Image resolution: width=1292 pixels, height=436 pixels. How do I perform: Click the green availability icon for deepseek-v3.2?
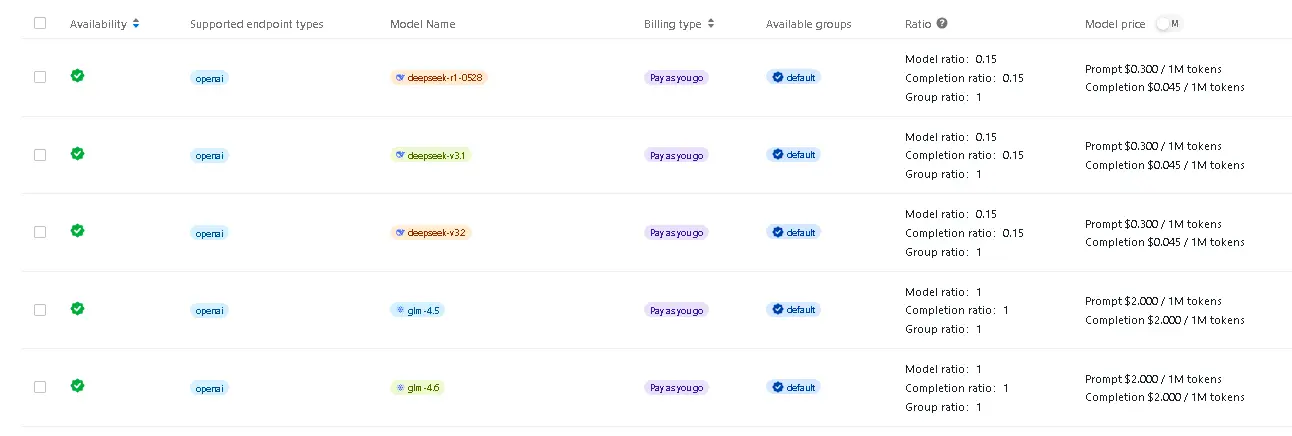tap(77, 230)
